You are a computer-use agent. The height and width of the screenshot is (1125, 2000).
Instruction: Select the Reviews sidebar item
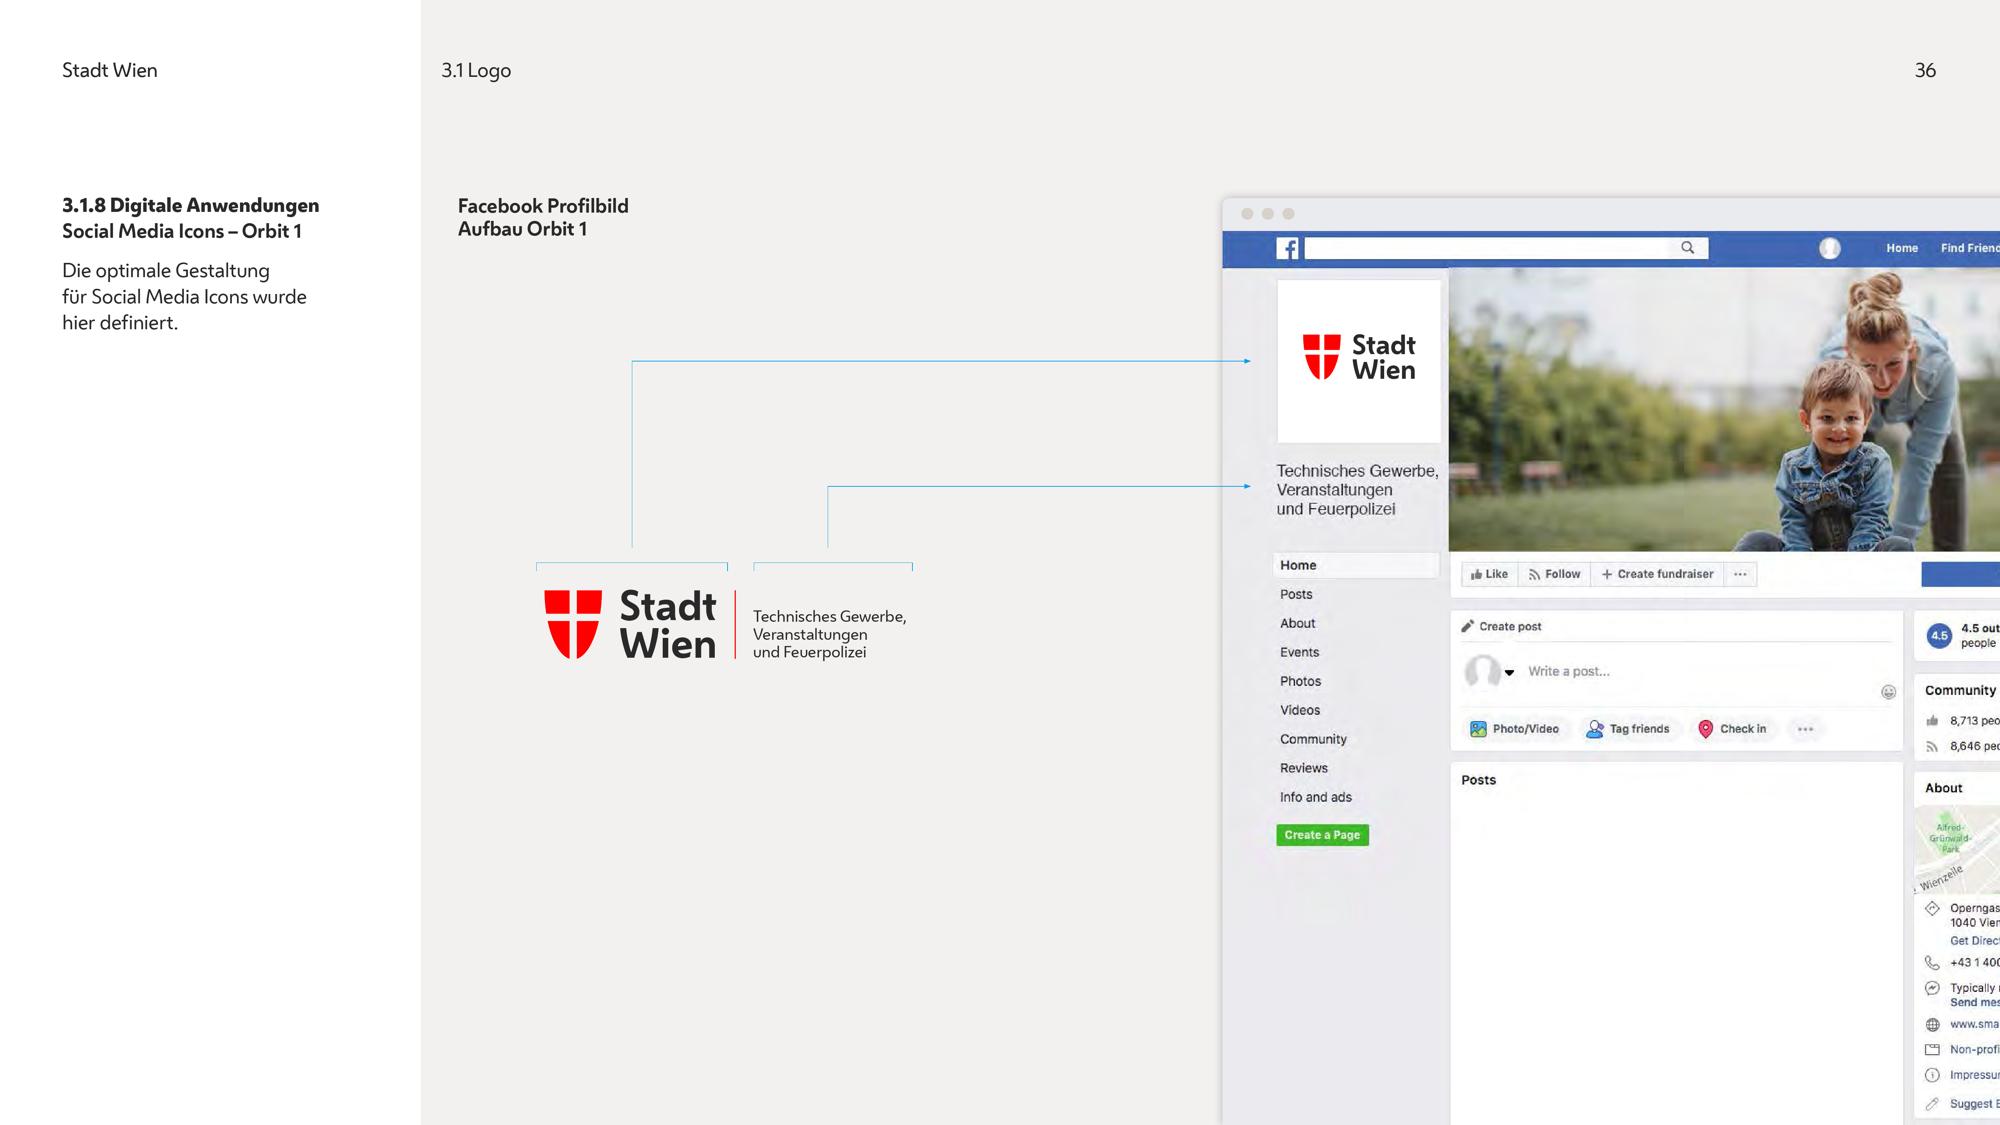click(x=1304, y=768)
